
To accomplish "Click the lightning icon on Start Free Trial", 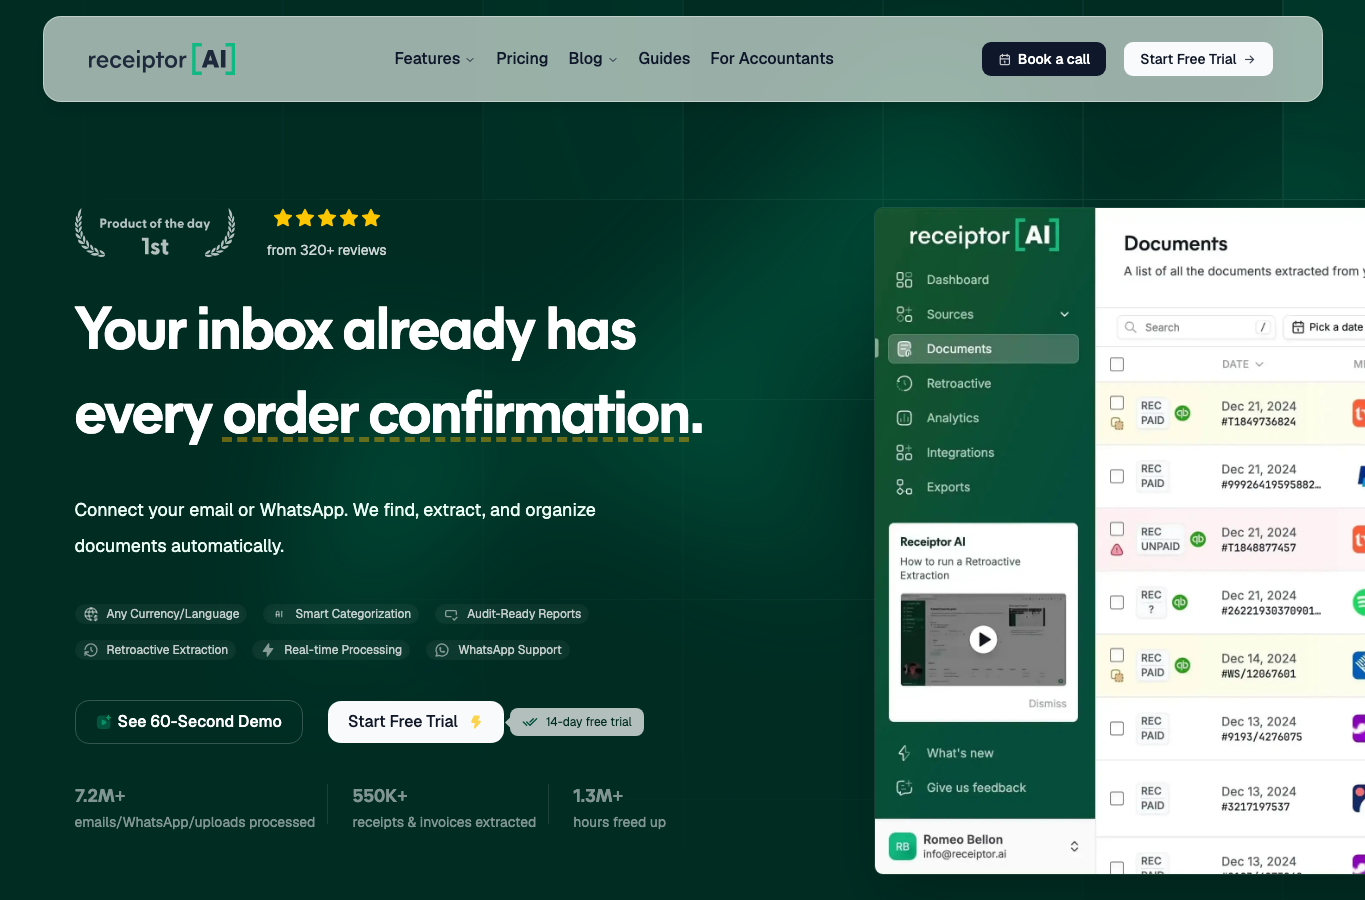I will (x=476, y=722).
